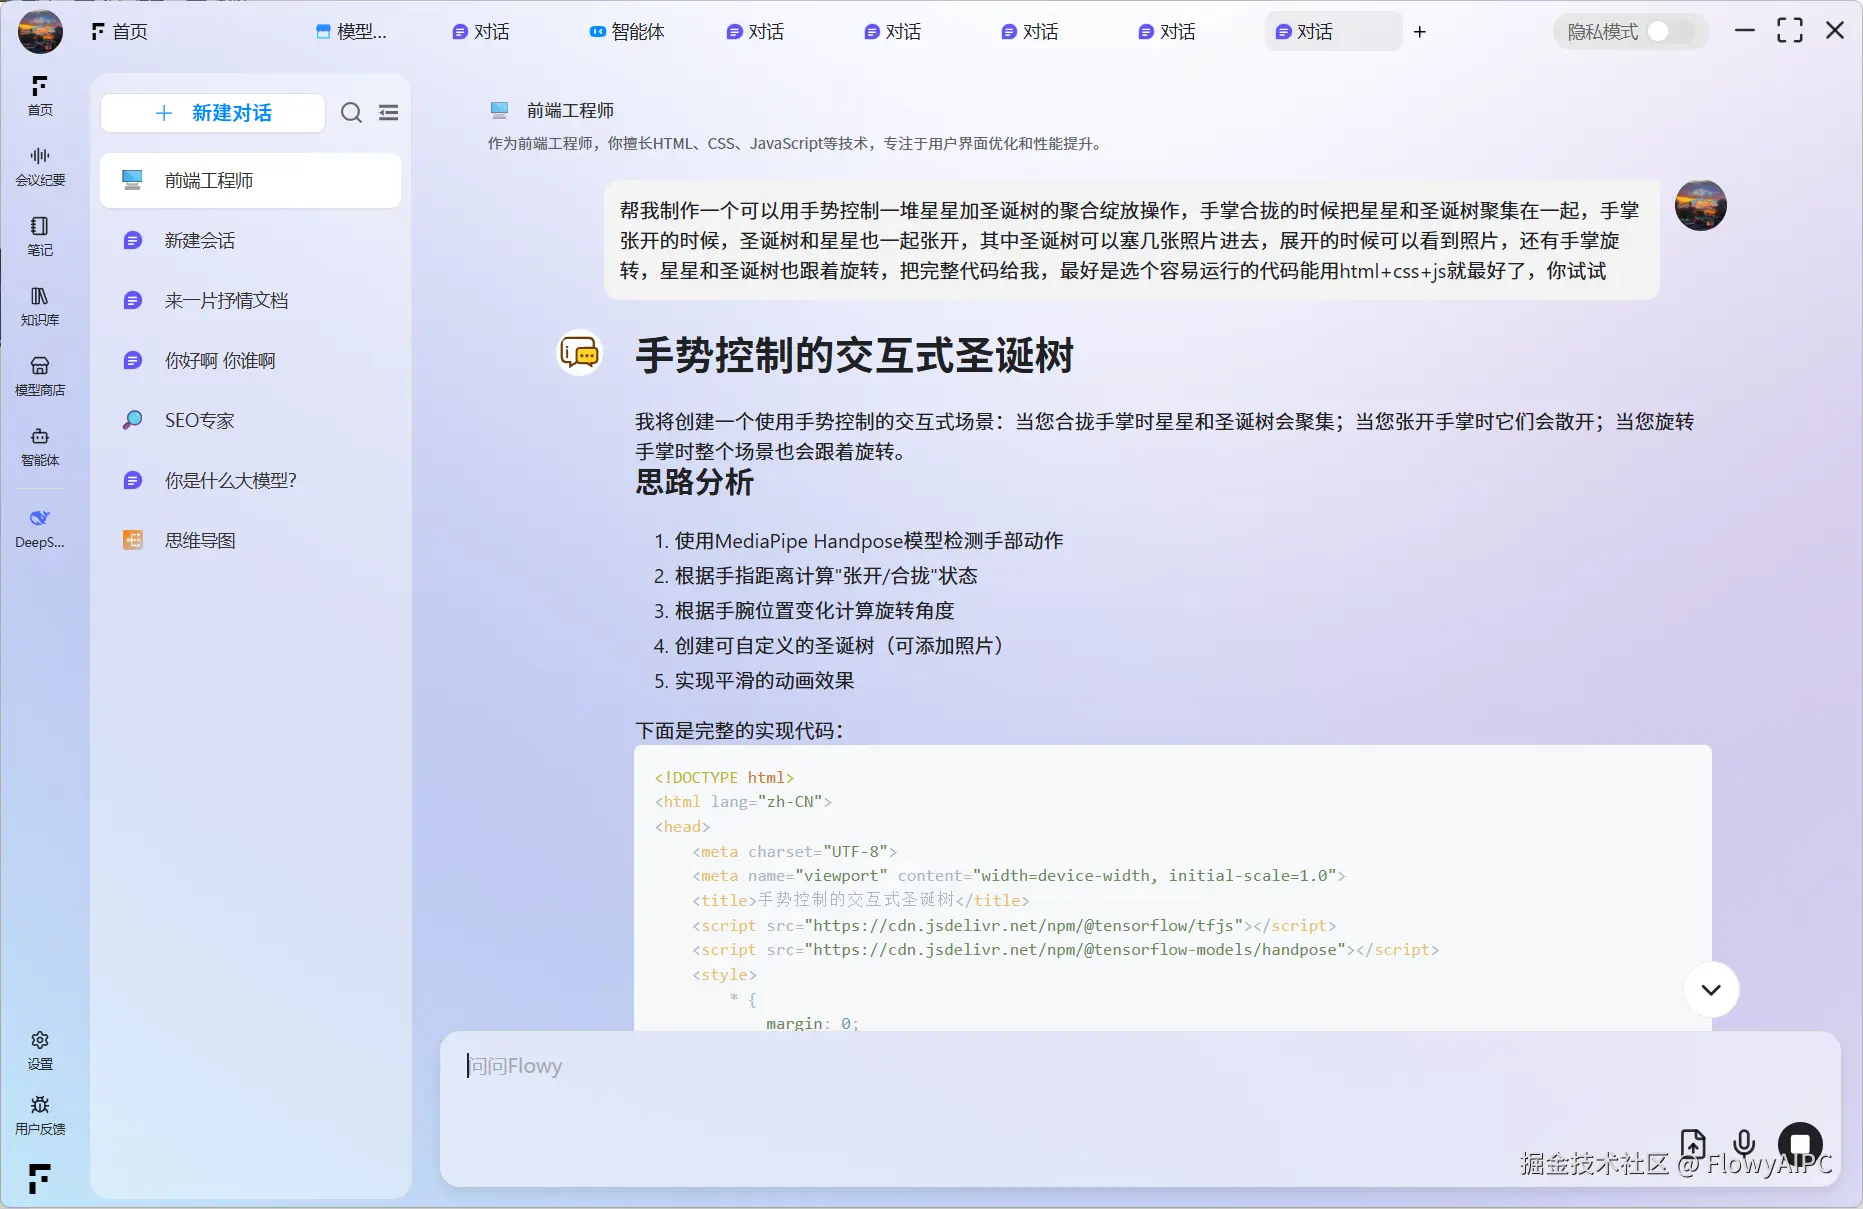Open the 你是什么大模型? conversation

[x=250, y=481]
